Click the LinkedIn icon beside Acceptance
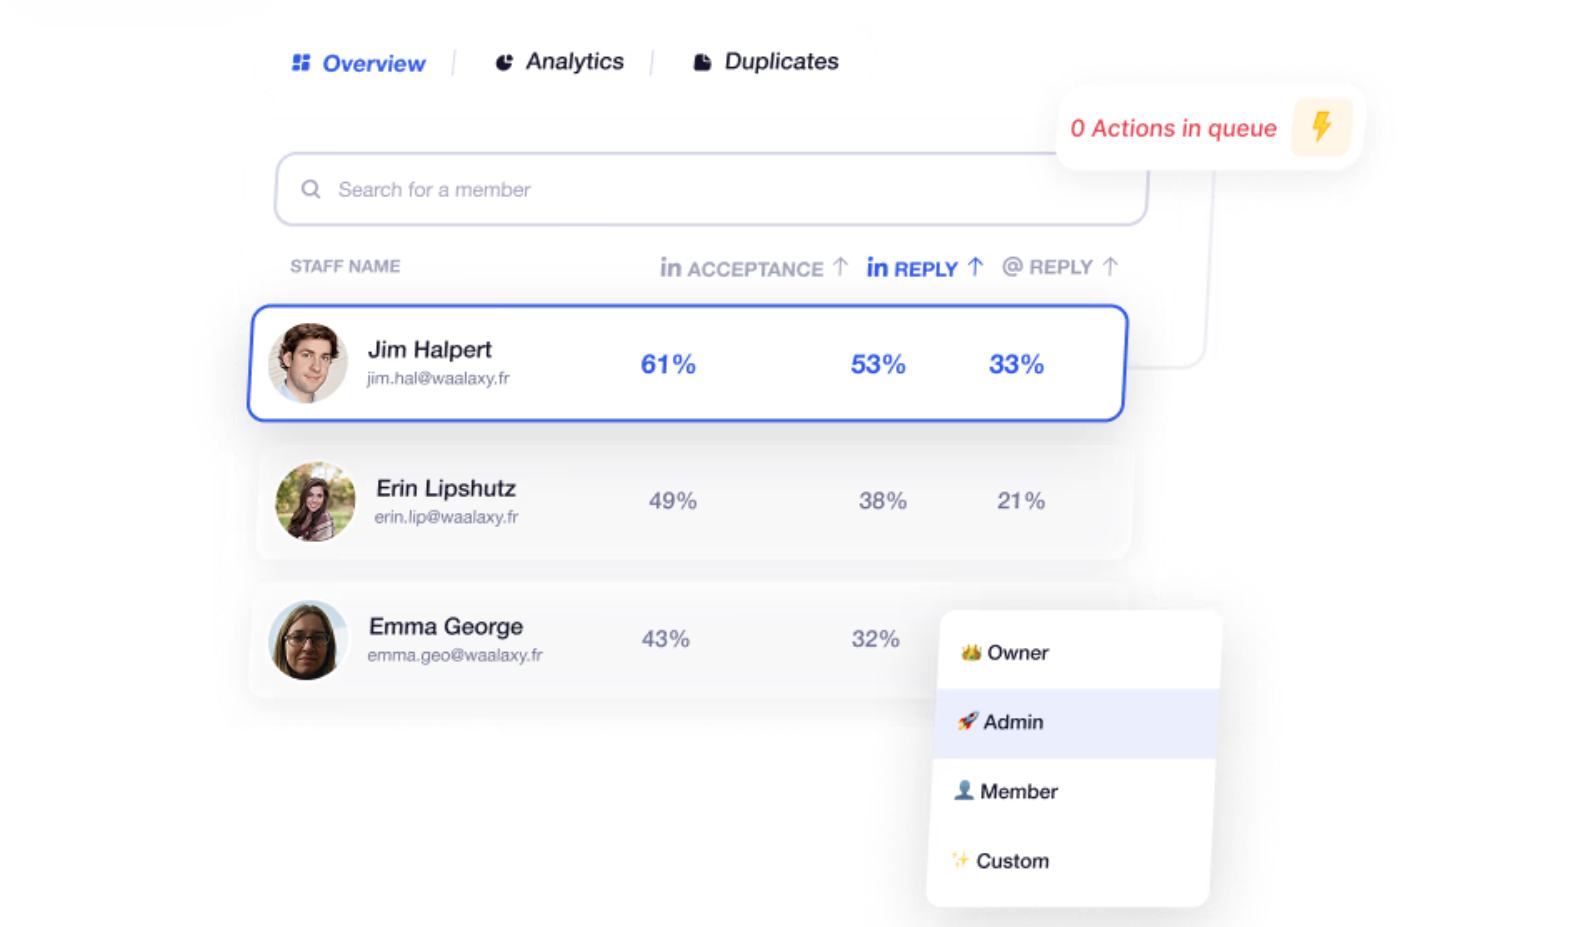This screenshot has height=927, width=1575. click(670, 267)
